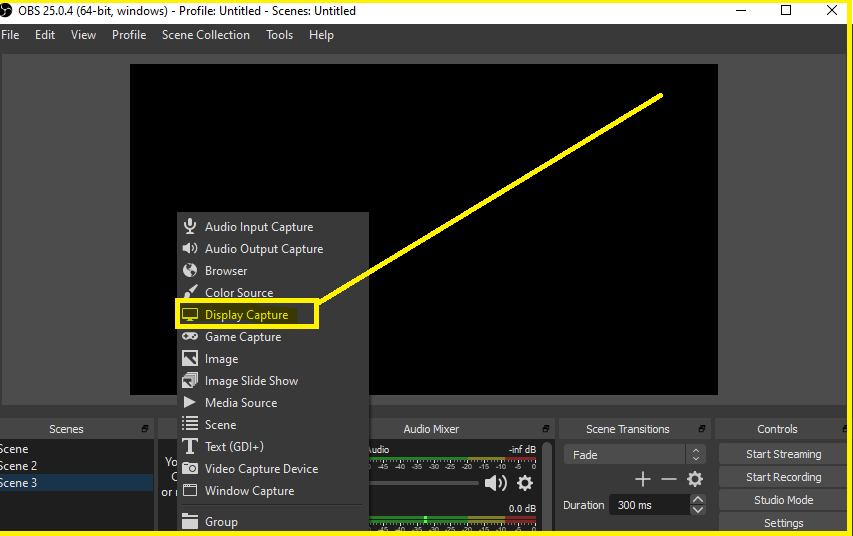853x536 pixels.
Task: Open the Fade transition dropdown
Action: point(634,454)
